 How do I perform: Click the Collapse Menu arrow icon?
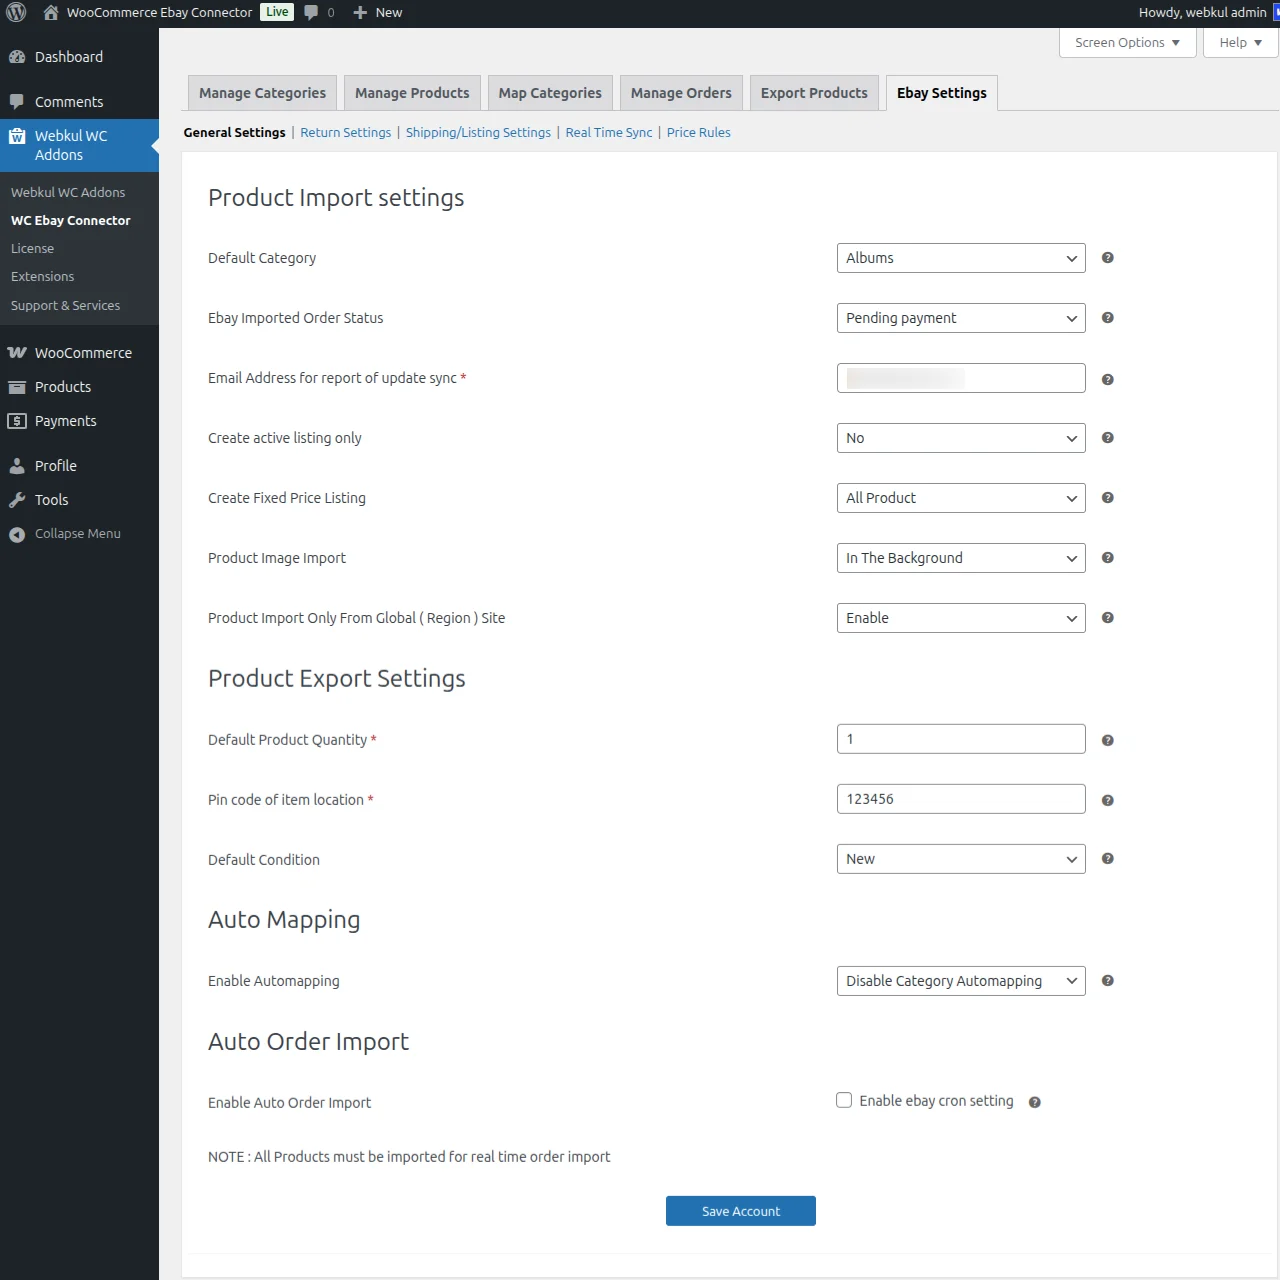click(x=17, y=534)
